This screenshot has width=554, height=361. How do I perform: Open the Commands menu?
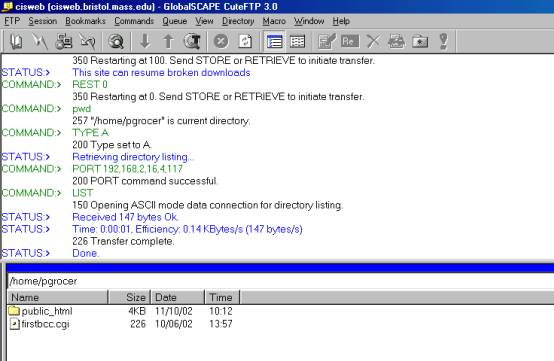click(134, 21)
